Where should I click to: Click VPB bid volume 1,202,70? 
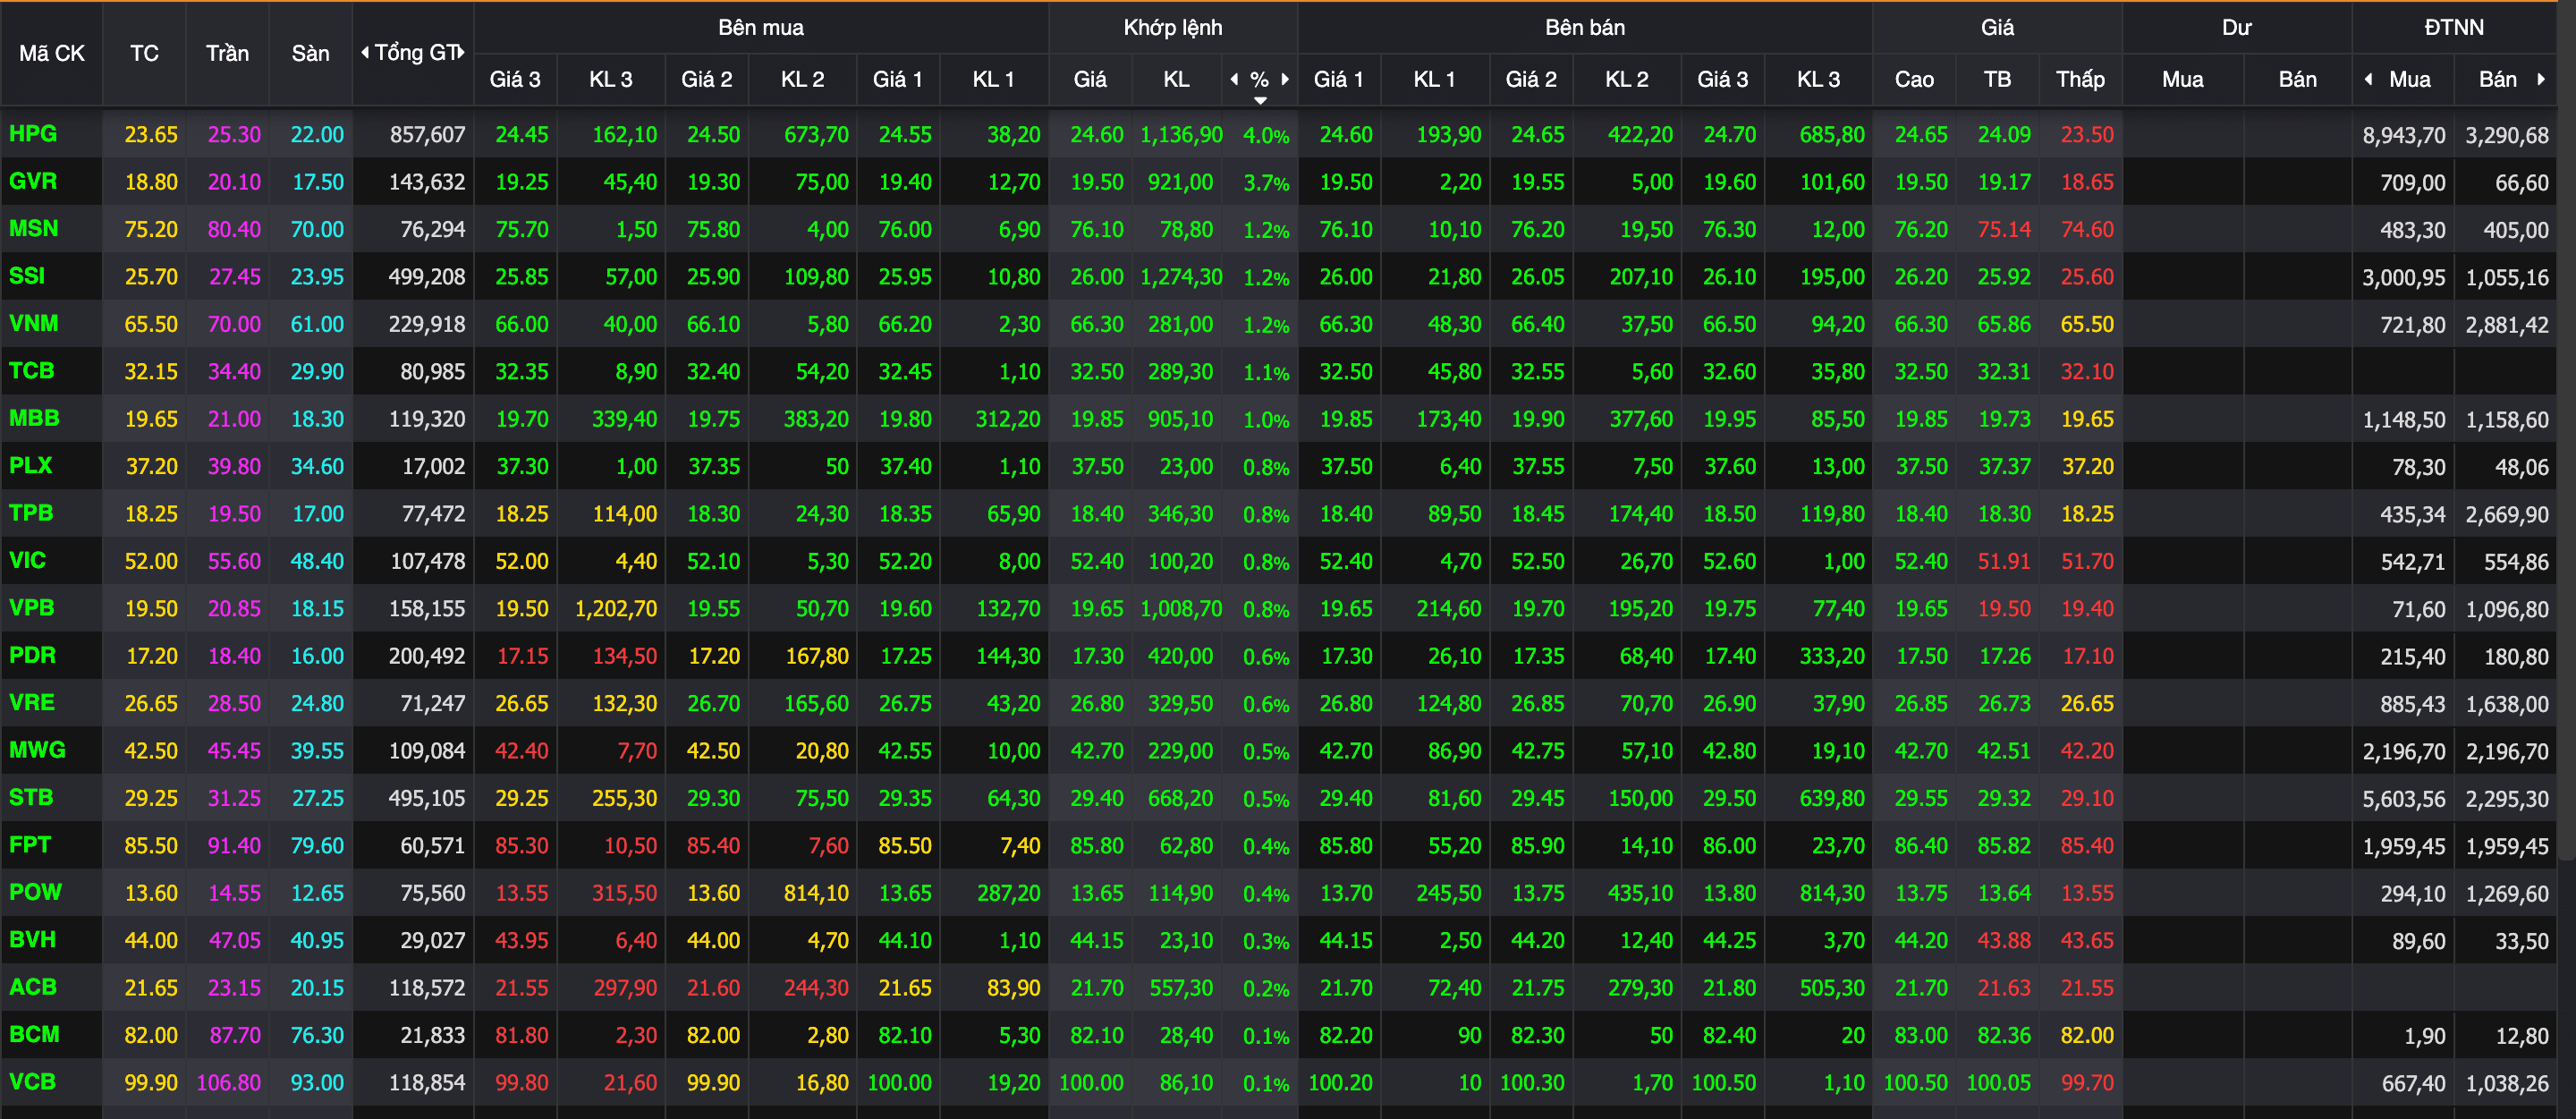[x=616, y=609]
